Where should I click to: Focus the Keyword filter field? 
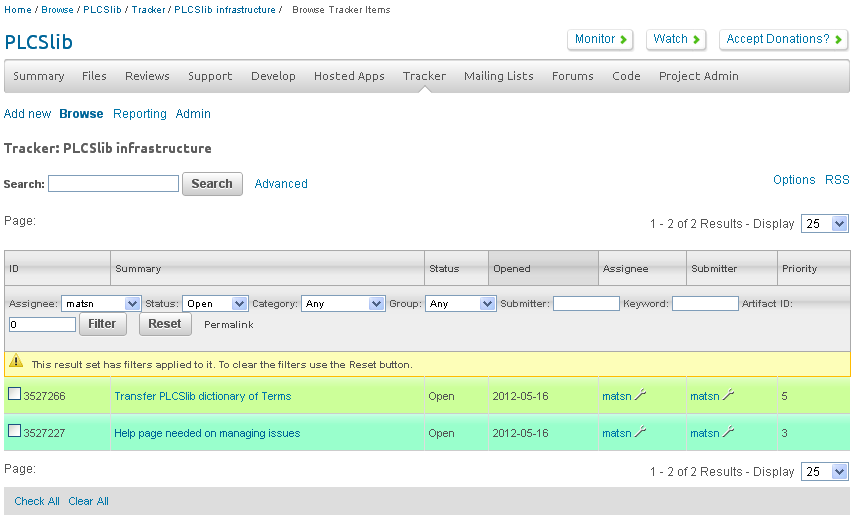[705, 303]
